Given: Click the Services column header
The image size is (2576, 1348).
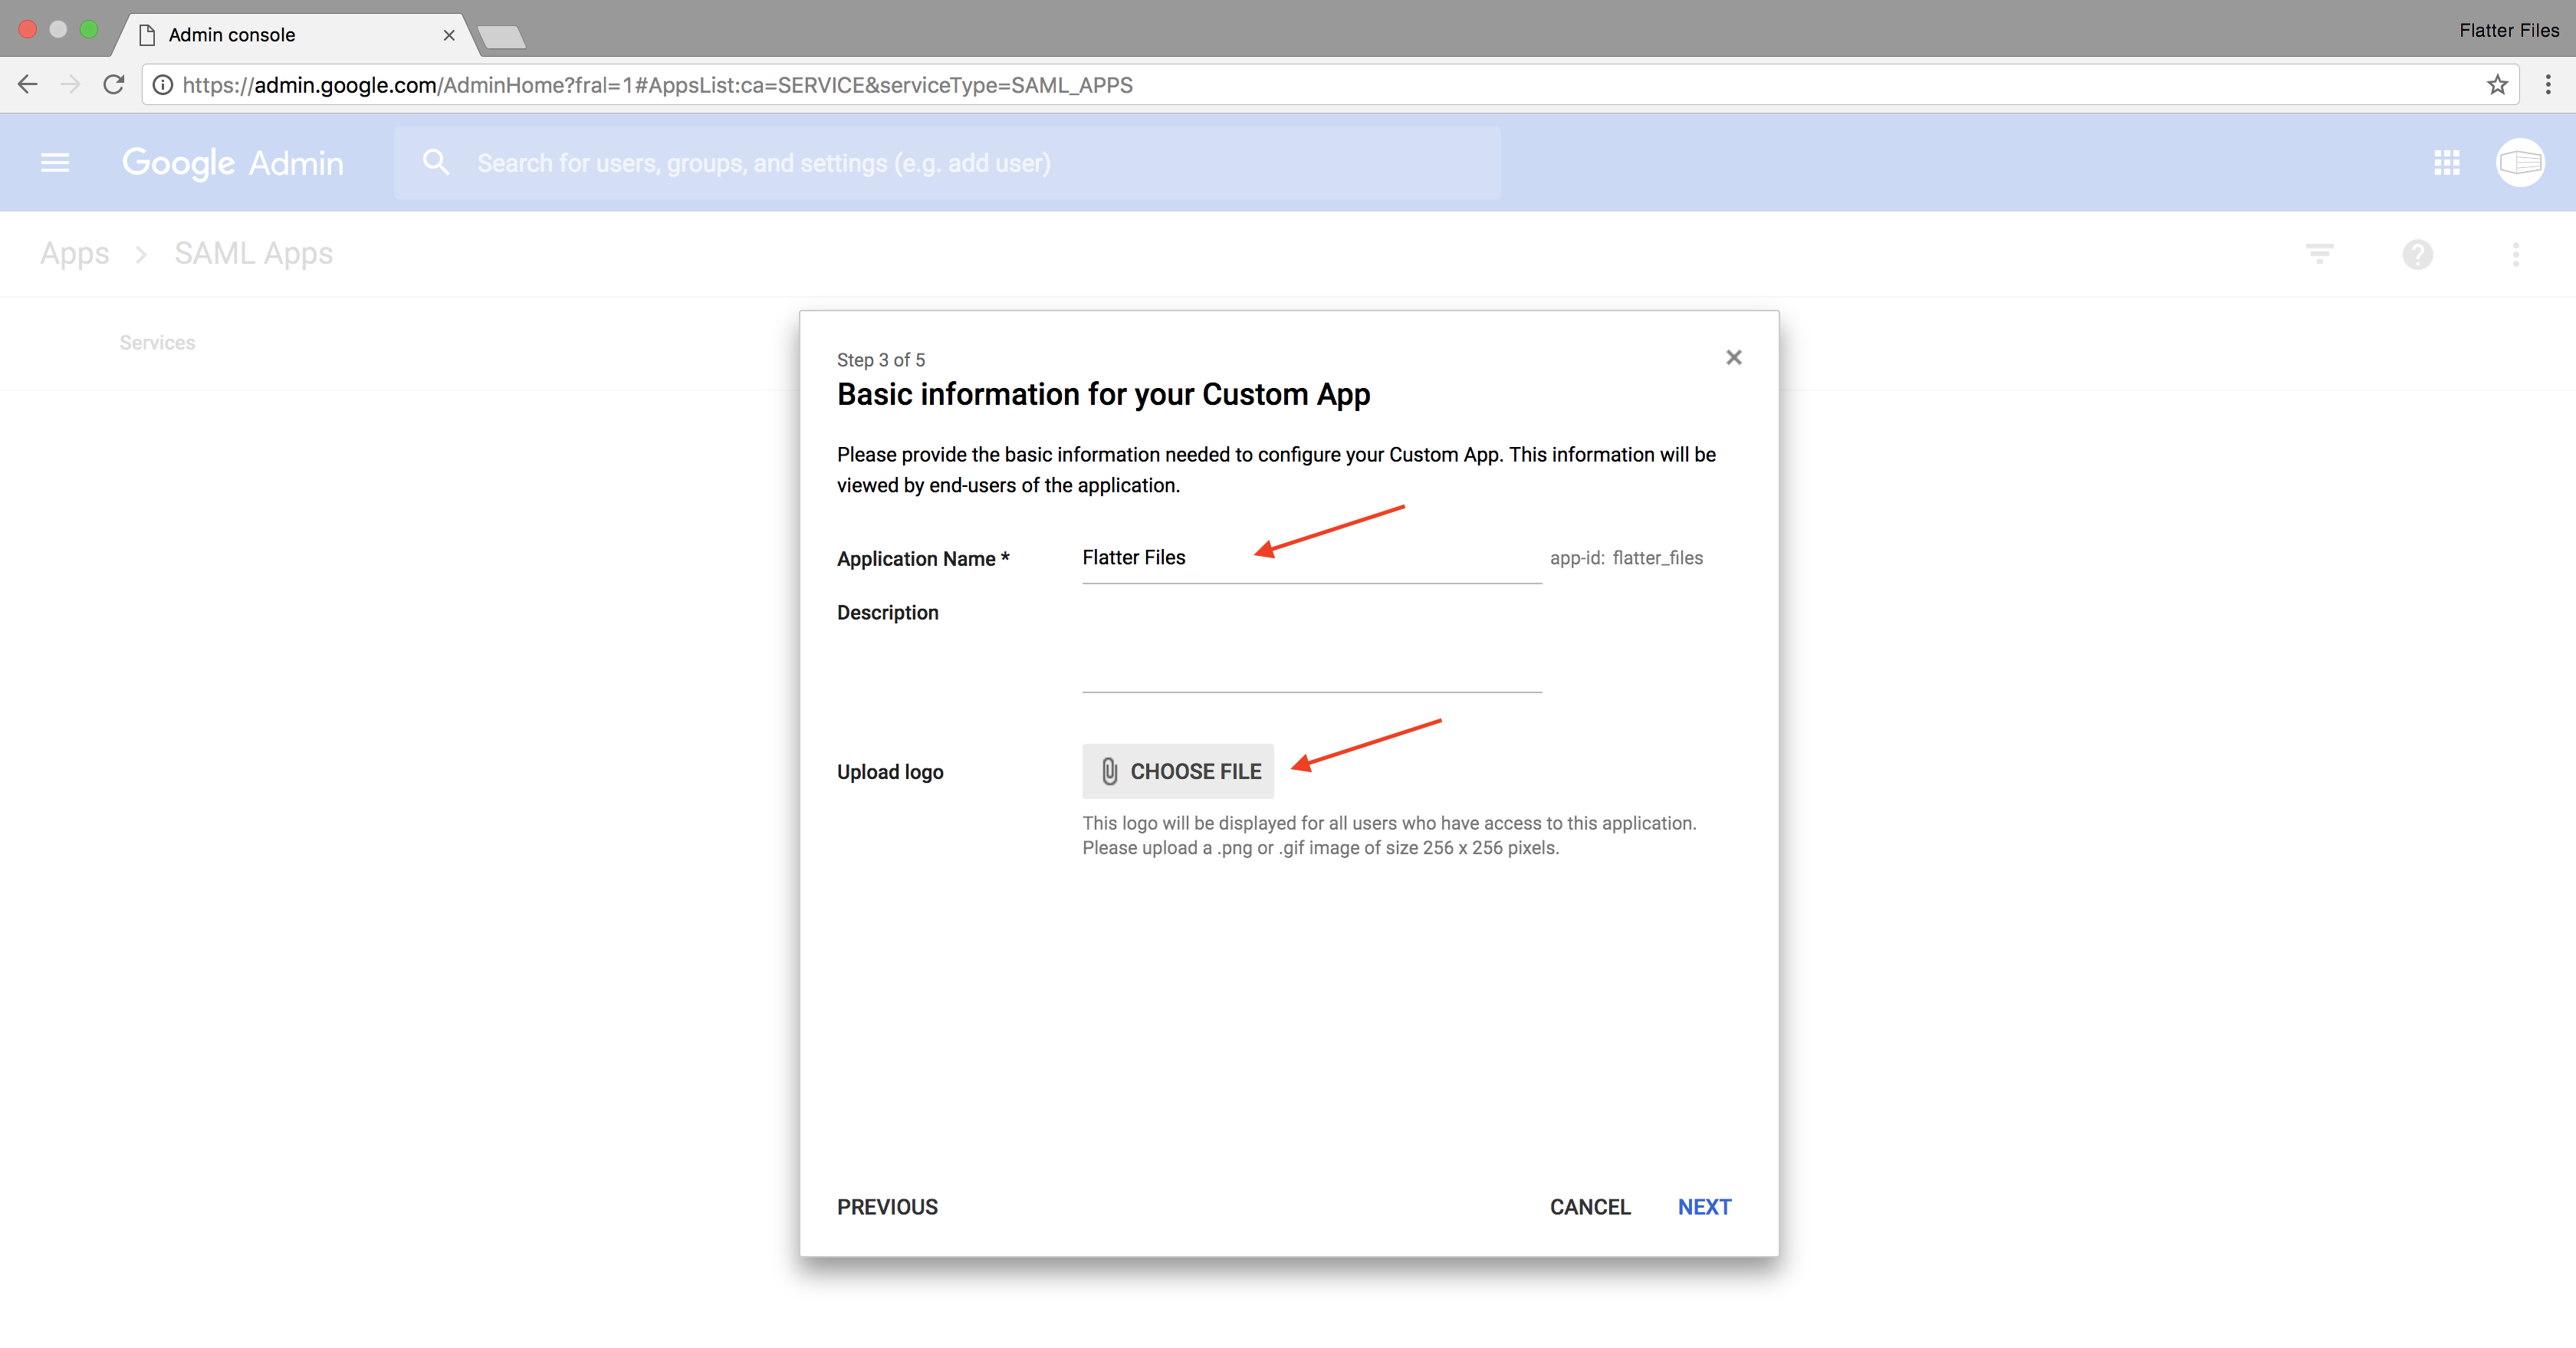Looking at the screenshot, I should pos(157,343).
